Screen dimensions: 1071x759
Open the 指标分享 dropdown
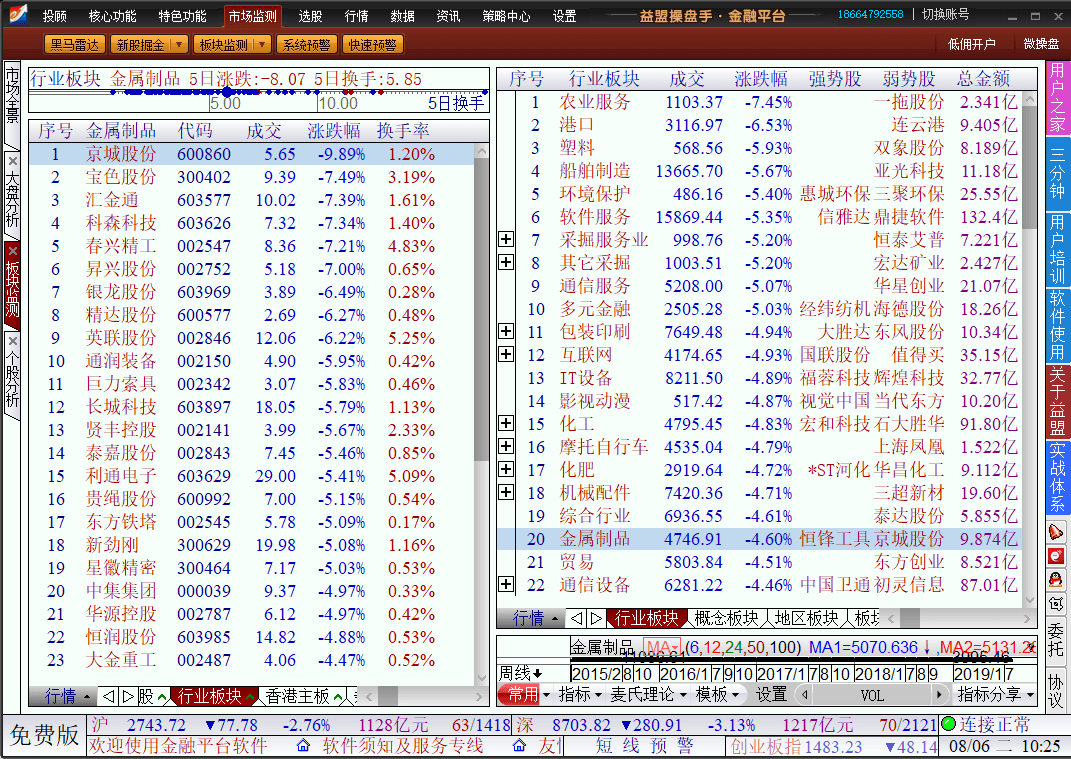(995, 695)
